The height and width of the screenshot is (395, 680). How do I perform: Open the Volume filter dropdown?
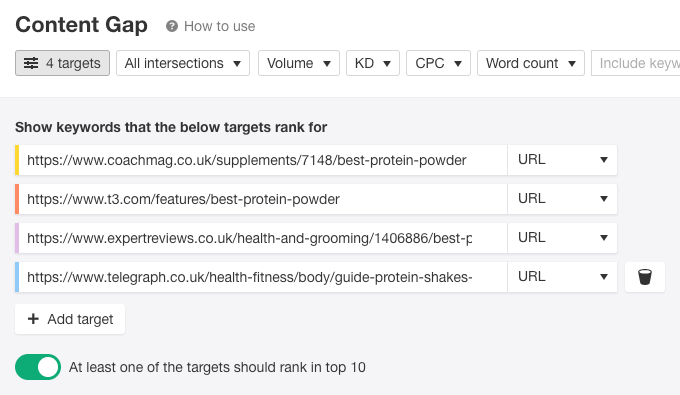(x=299, y=63)
